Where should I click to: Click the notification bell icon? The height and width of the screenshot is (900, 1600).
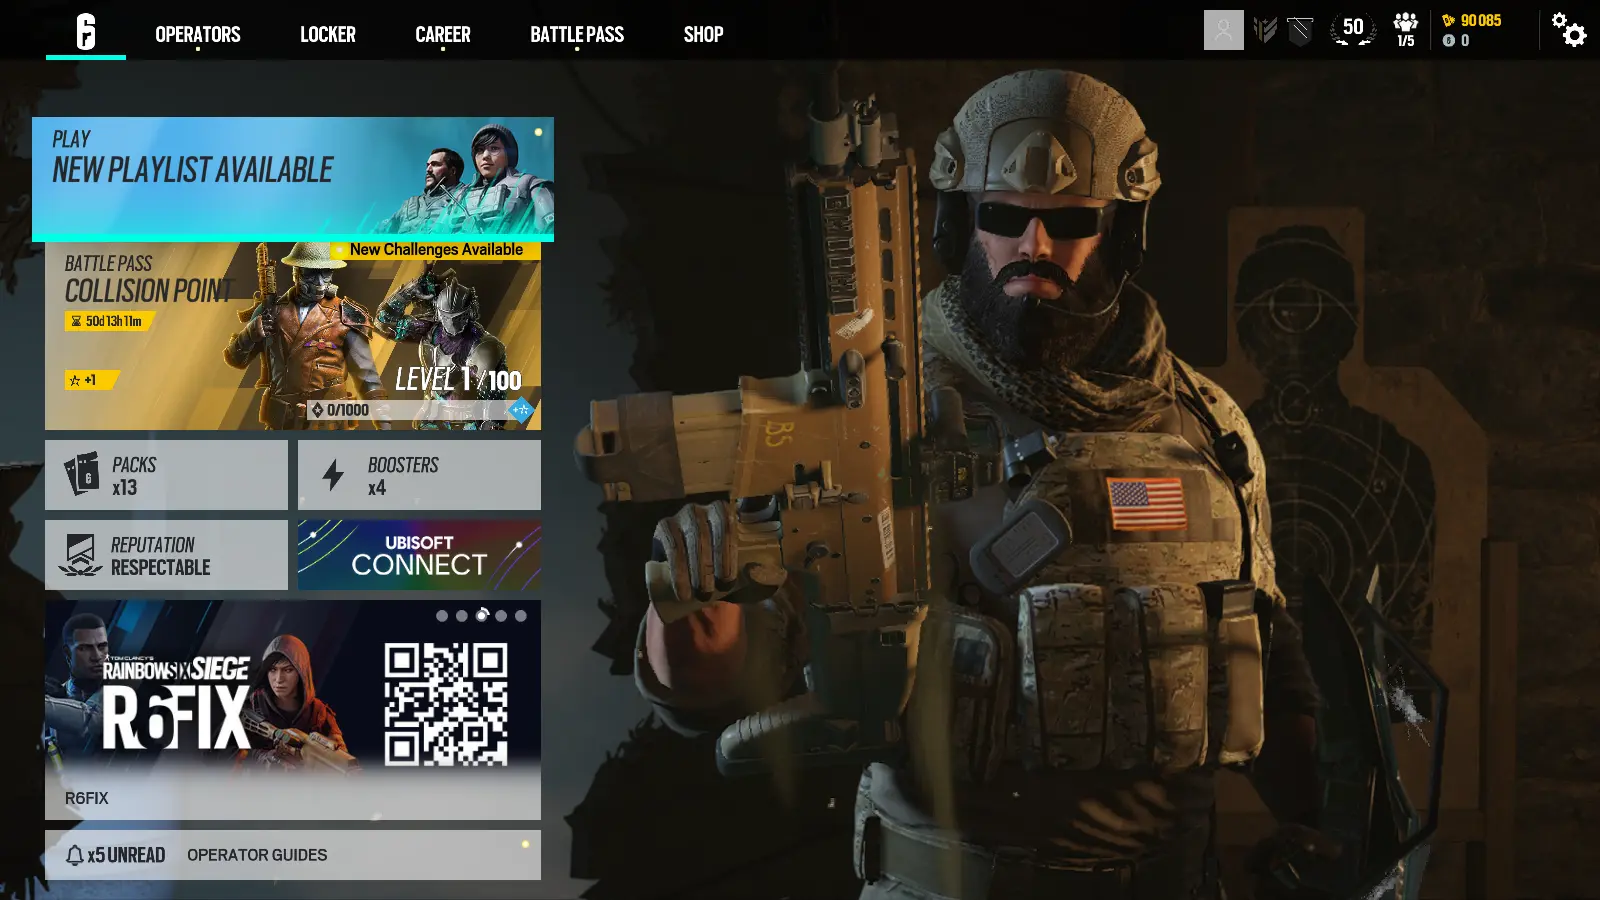(73, 854)
